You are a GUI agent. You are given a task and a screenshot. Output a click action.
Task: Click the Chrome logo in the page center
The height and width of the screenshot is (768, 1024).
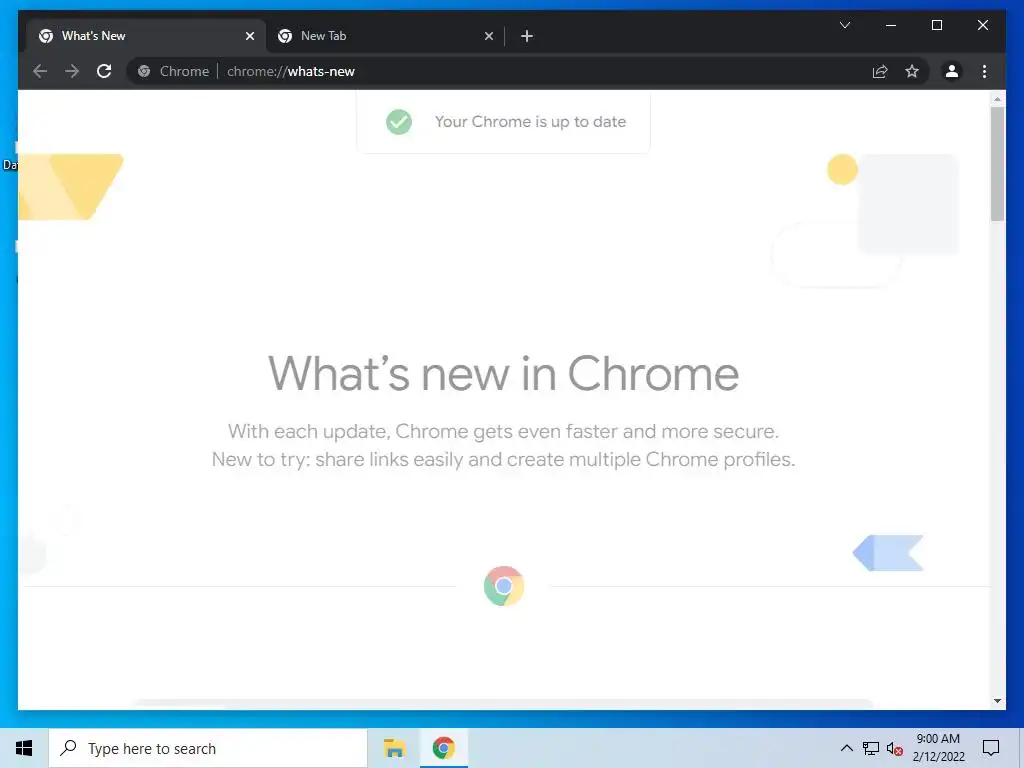504,586
